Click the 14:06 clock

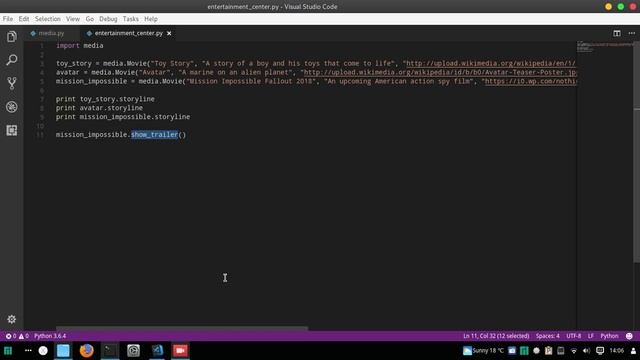[x=616, y=351]
